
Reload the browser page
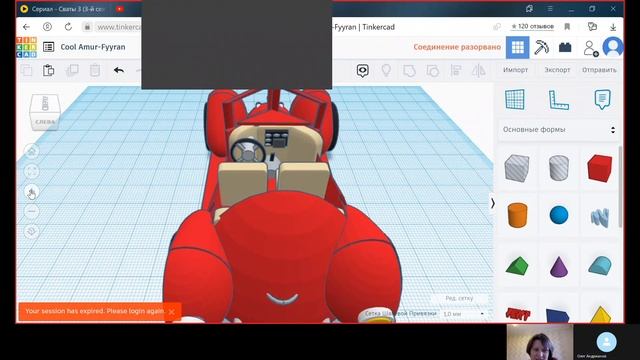click(68, 27)
